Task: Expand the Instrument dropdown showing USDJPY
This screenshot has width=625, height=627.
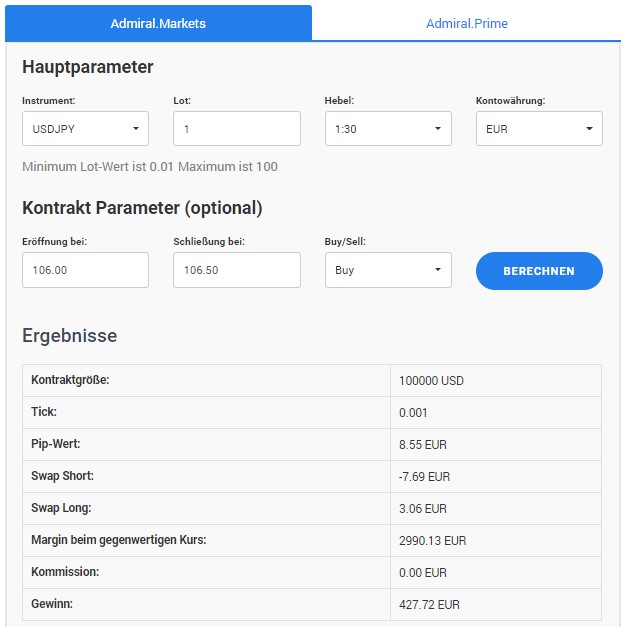Action: pos(85,129)
